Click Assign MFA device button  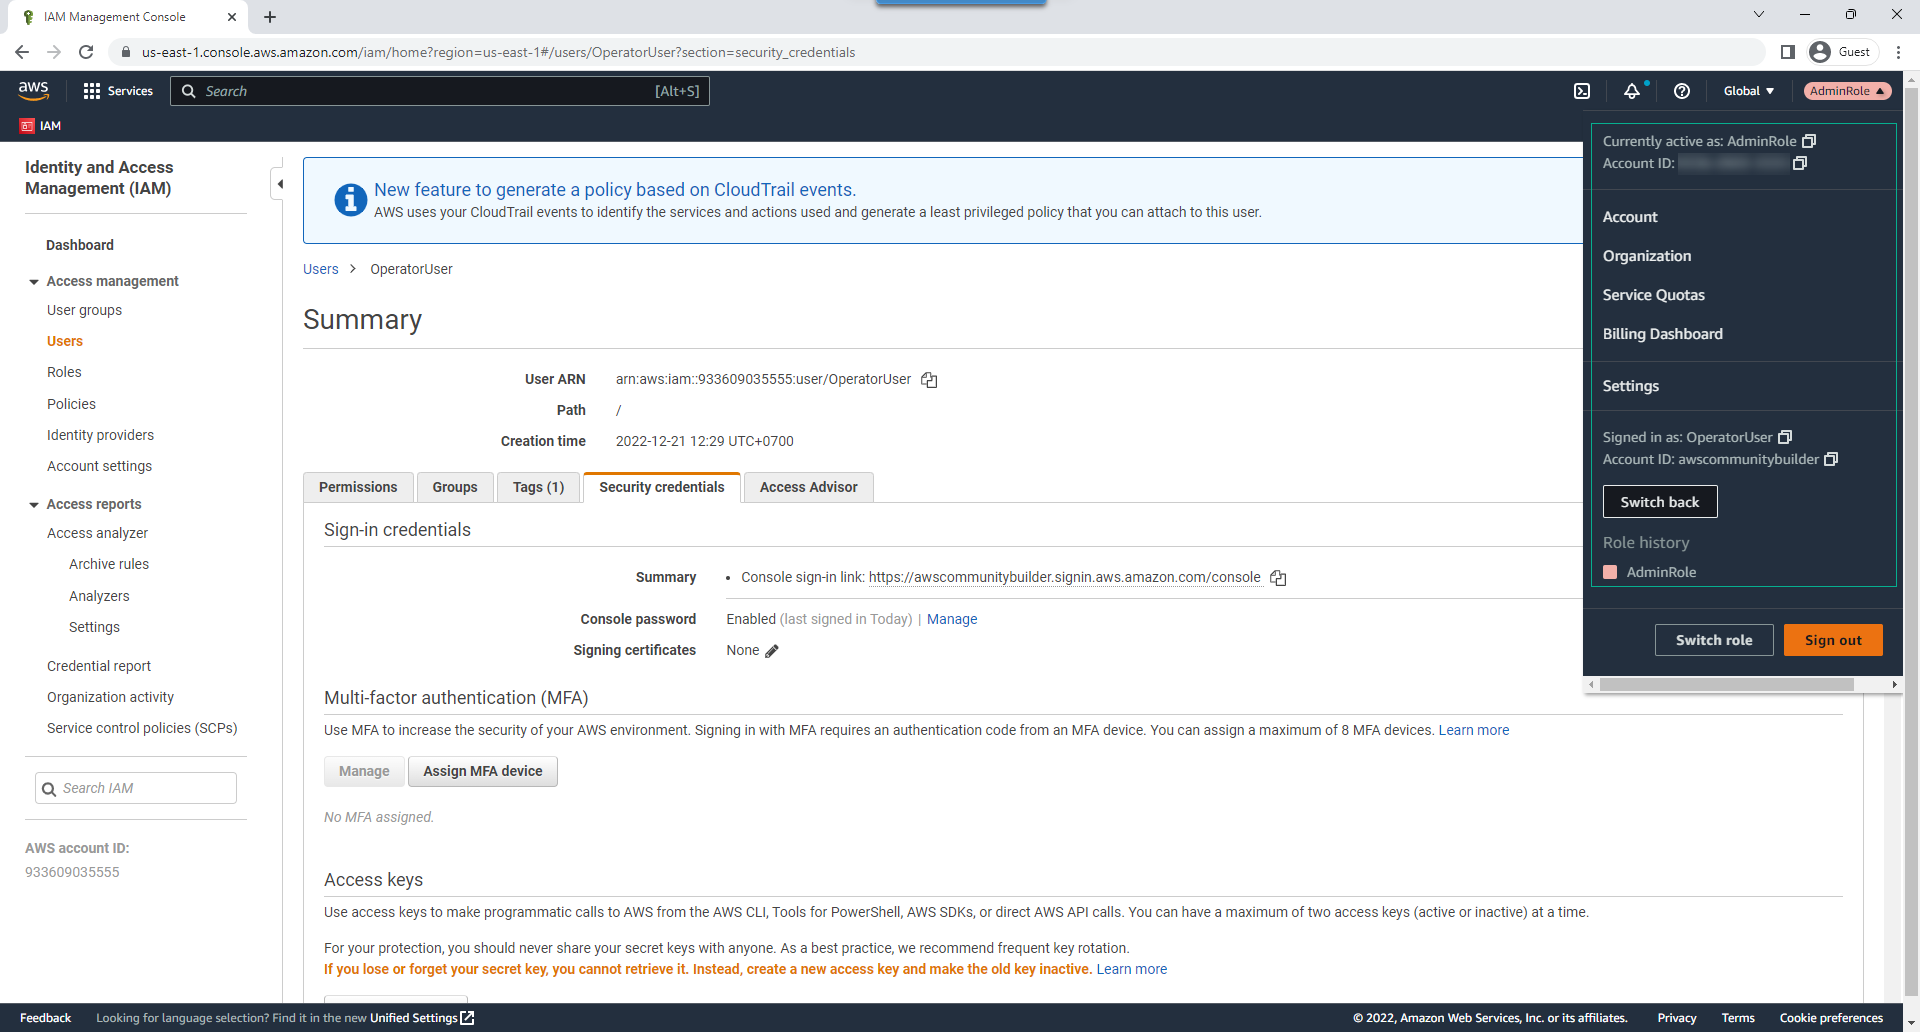point(482,771)
